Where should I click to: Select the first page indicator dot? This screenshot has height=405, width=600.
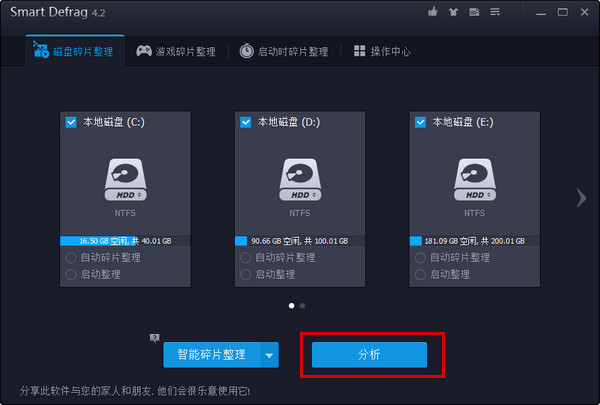(x=292, y=305)
